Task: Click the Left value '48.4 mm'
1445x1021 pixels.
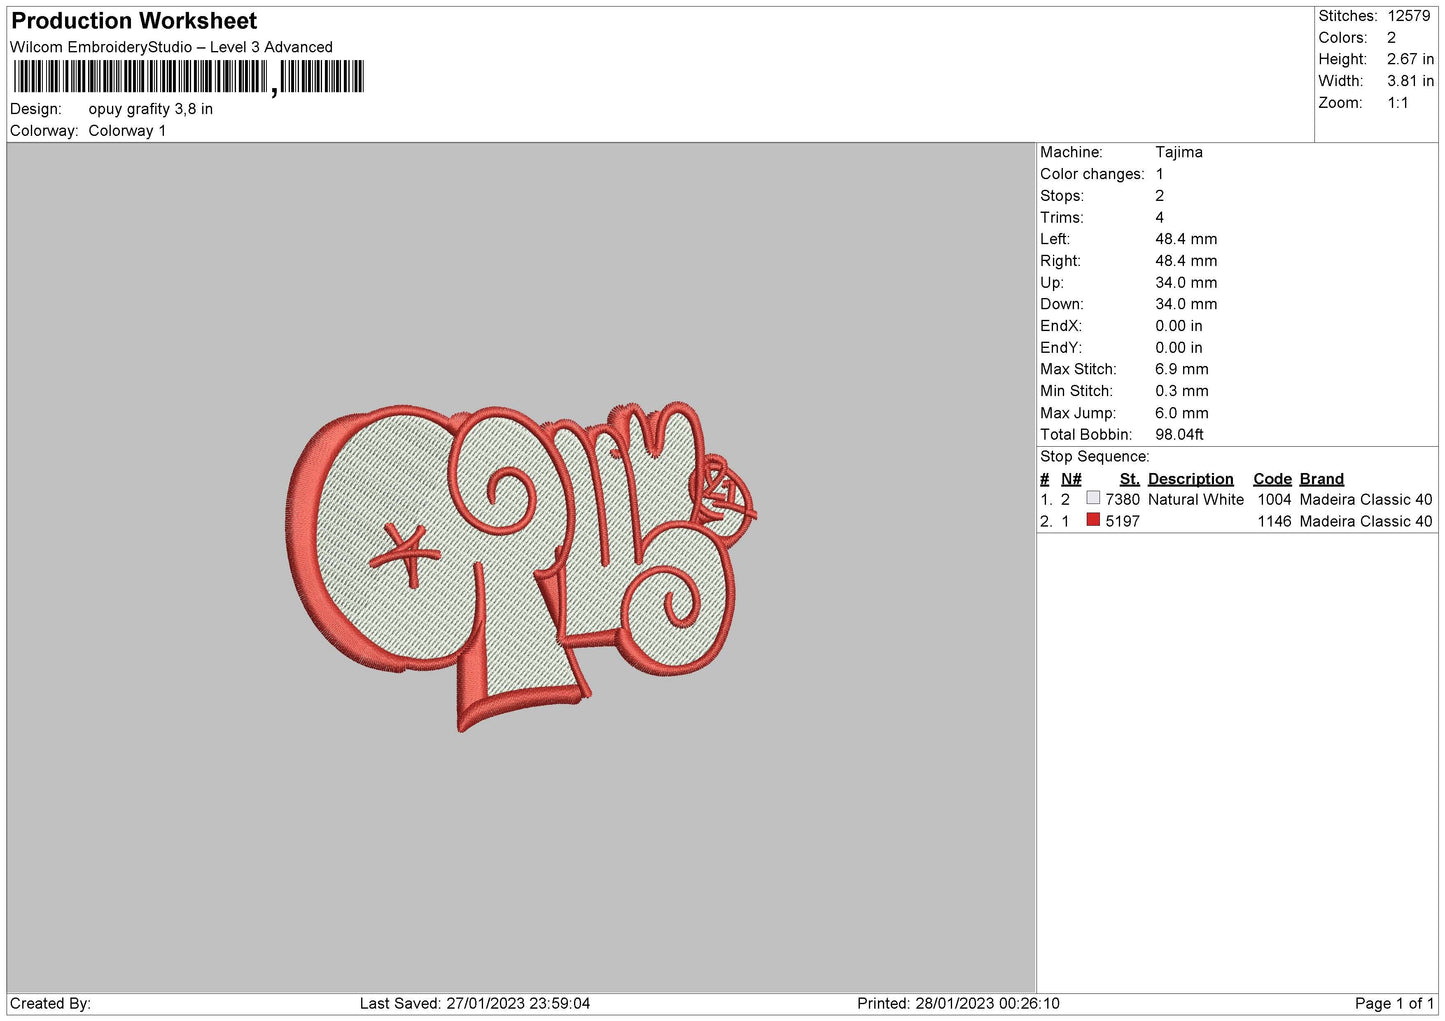Action: tap(1186, 239)
